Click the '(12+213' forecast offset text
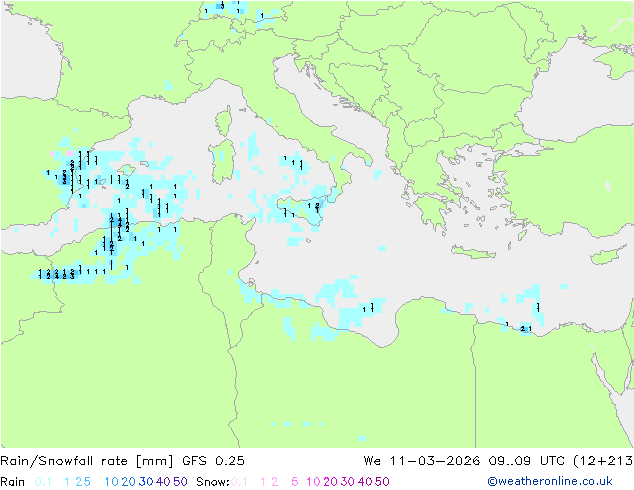Image resolution: width=634 pixels, height=490 pixels. tap(603, 461)
